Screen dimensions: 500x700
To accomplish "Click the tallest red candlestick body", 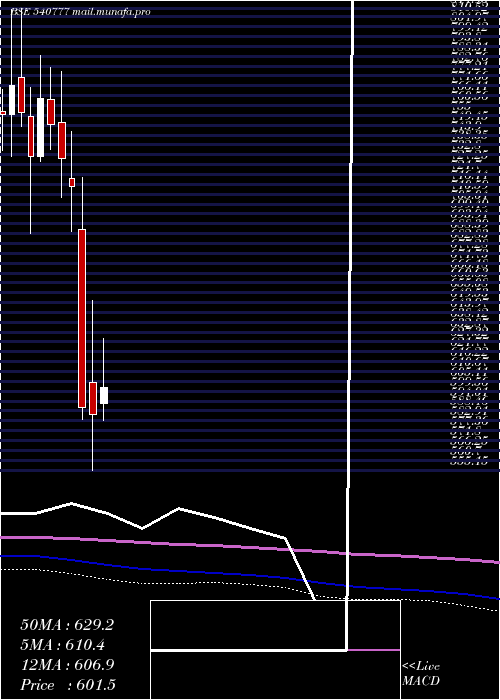I will 82,318.
